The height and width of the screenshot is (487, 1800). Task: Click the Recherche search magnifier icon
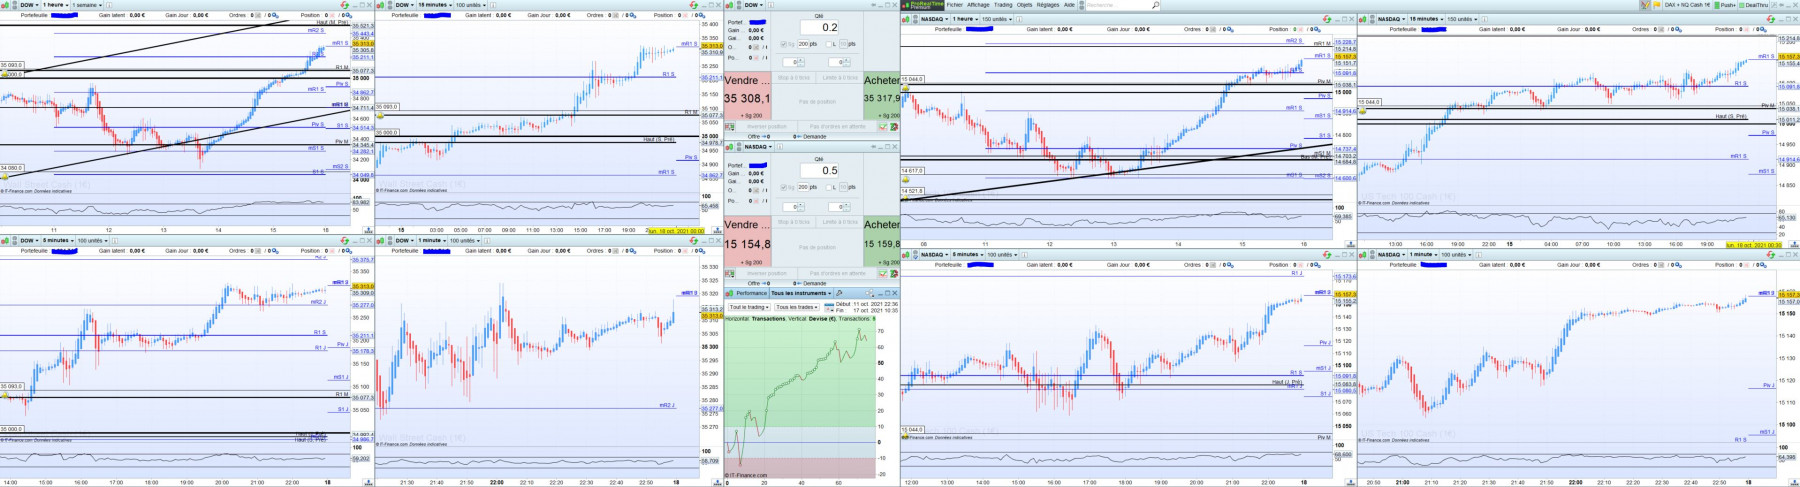[x=1155, y=5]
